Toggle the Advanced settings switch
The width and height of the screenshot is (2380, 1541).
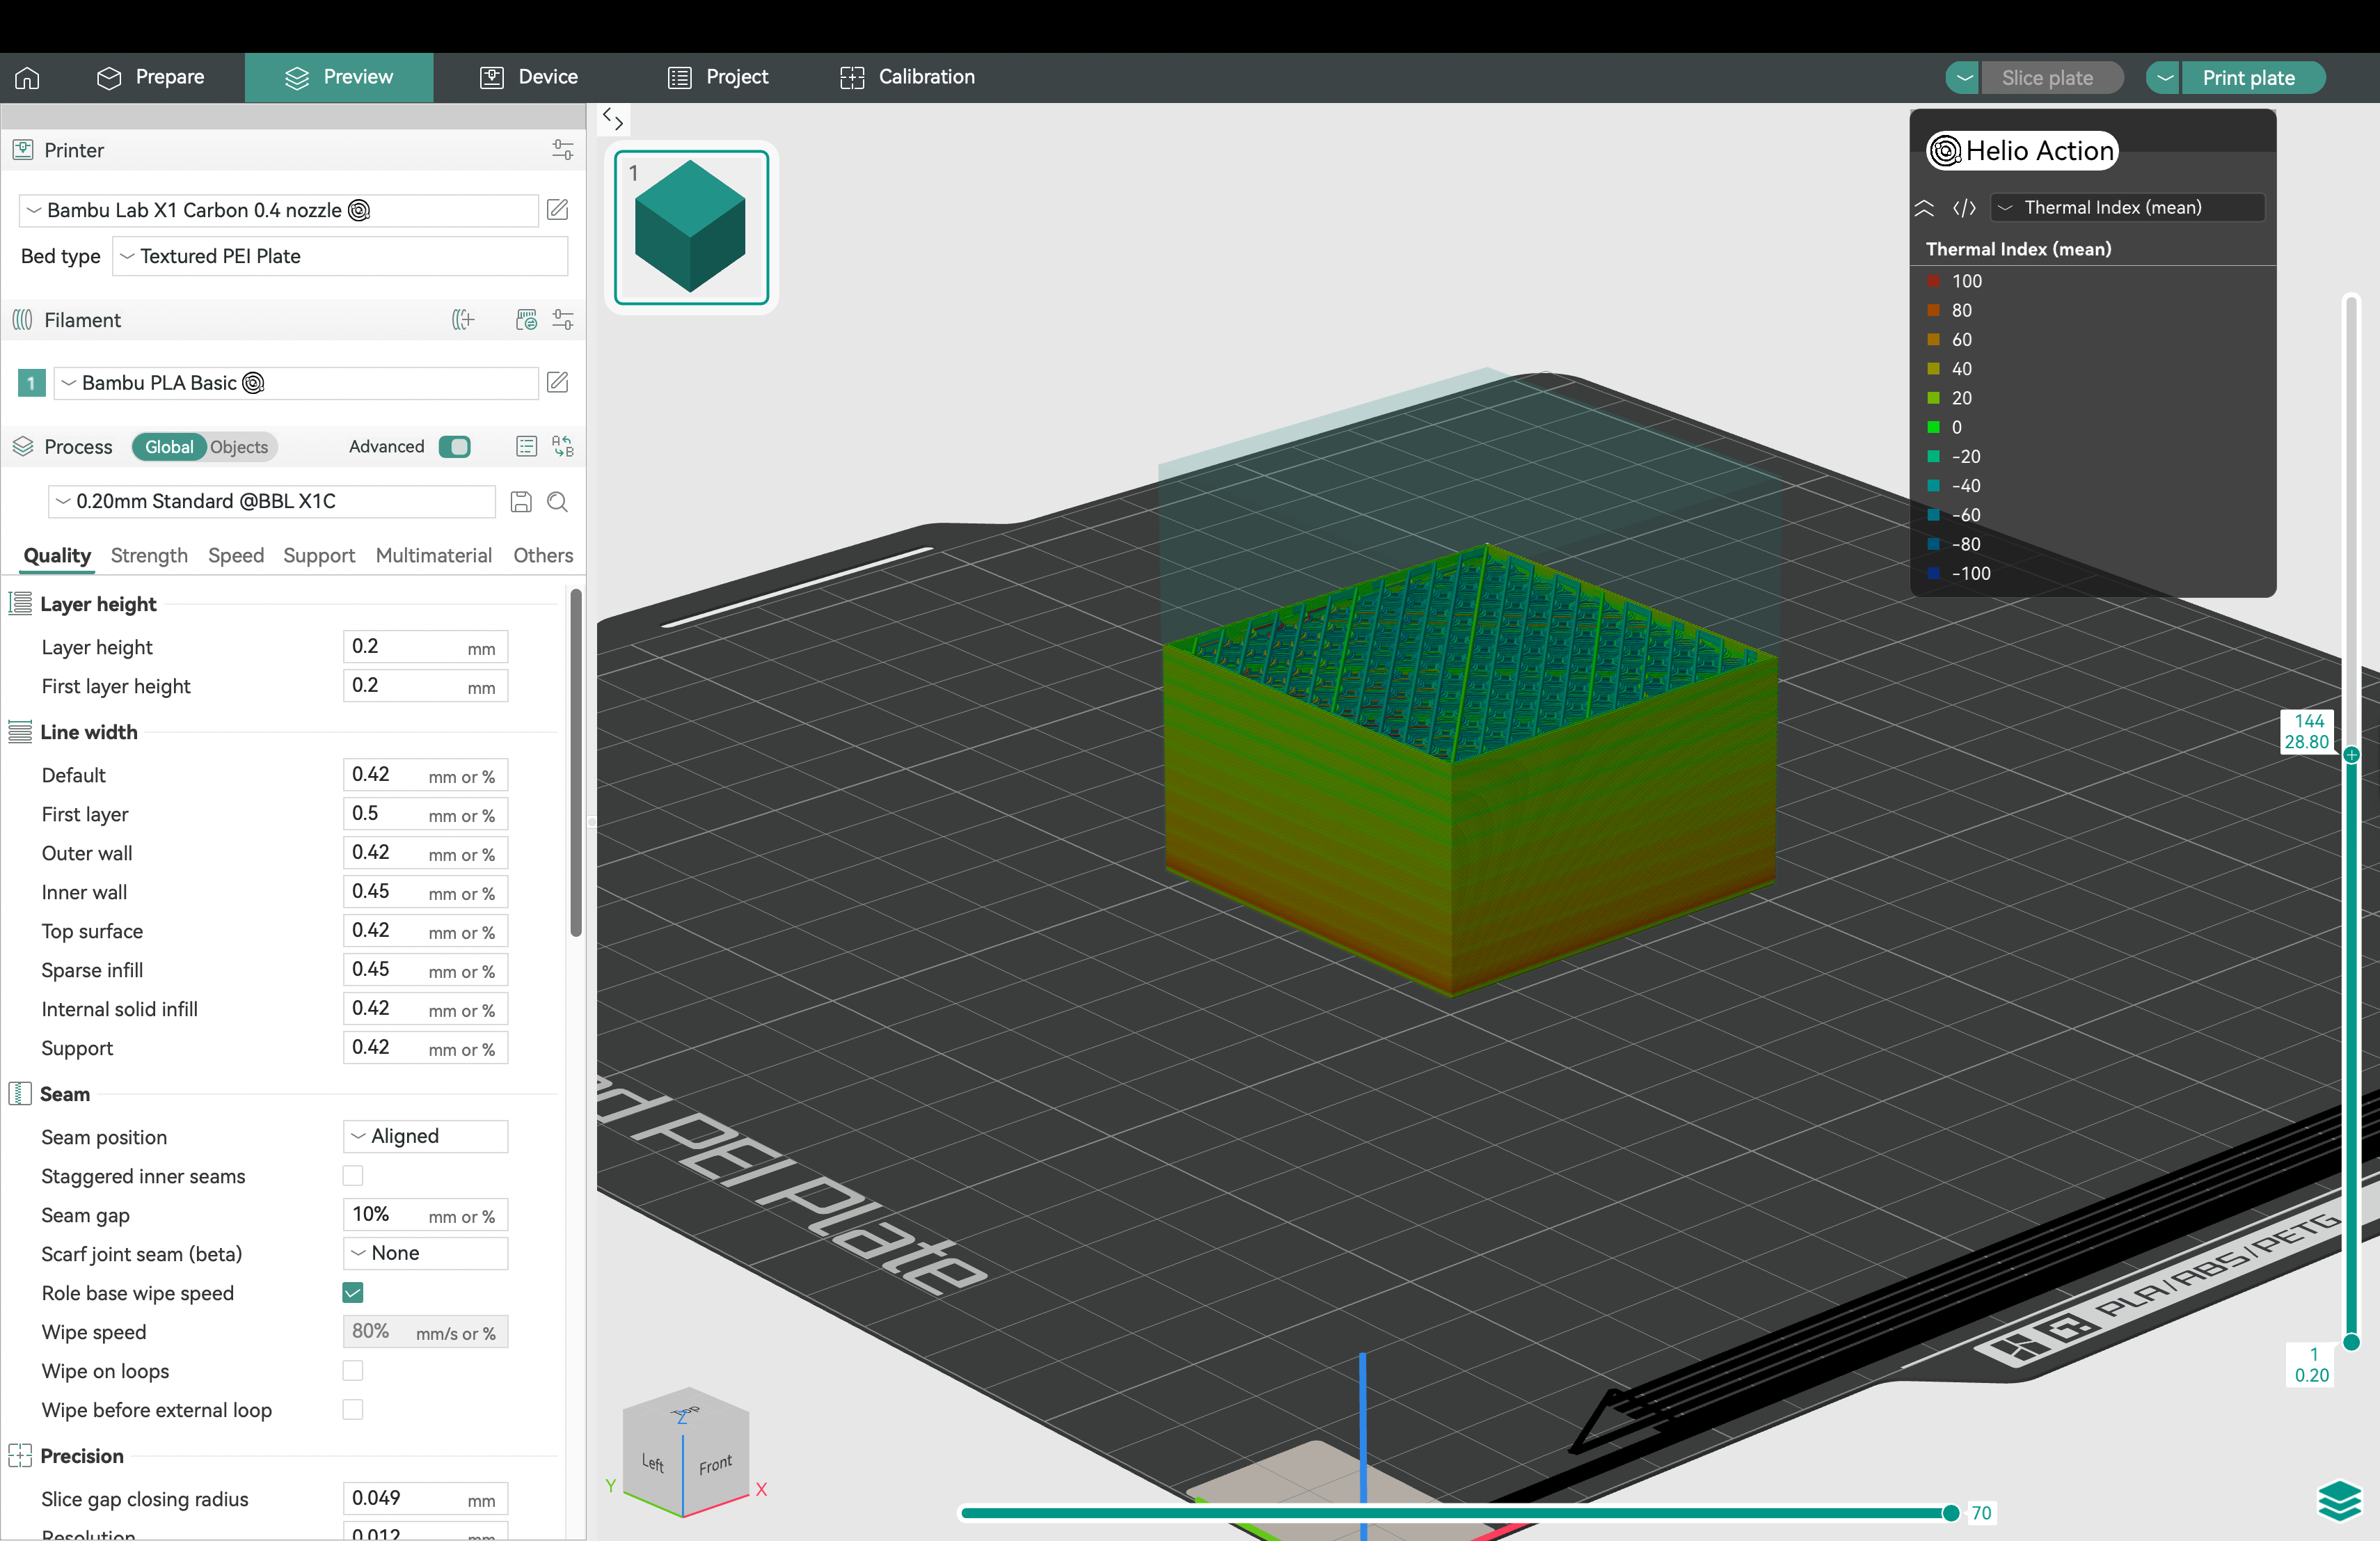click(x=455, y=447)
